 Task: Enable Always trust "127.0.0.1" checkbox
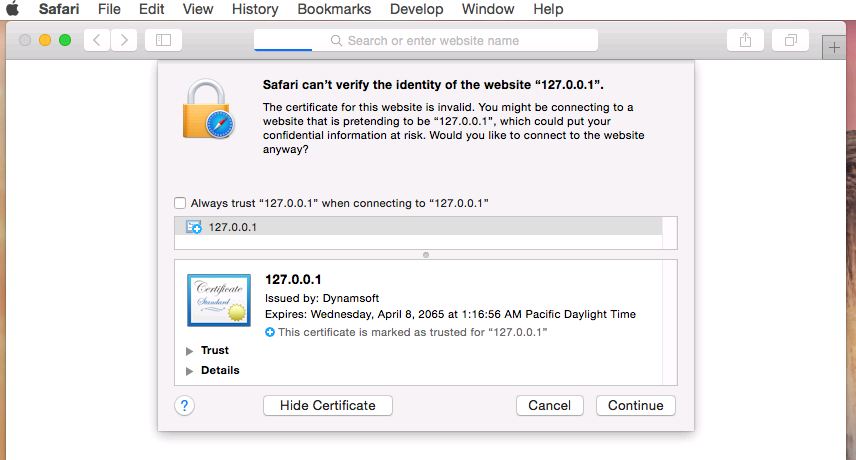tap(180, 203)
